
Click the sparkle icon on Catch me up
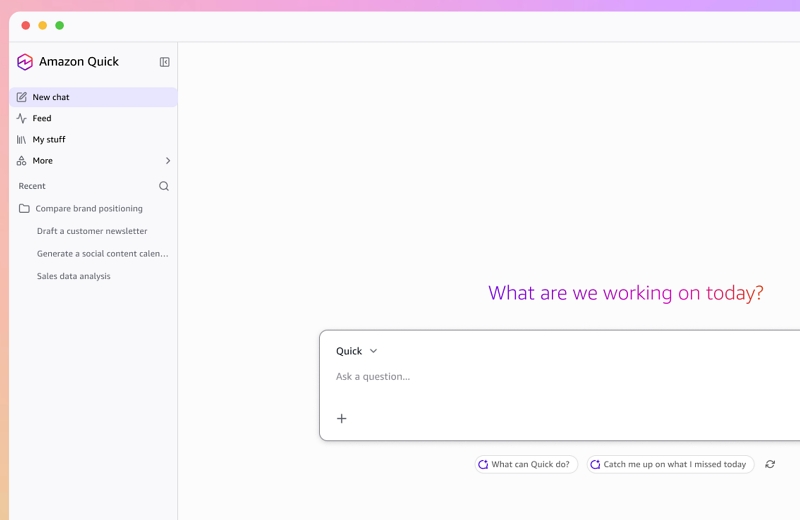[595, 464]
